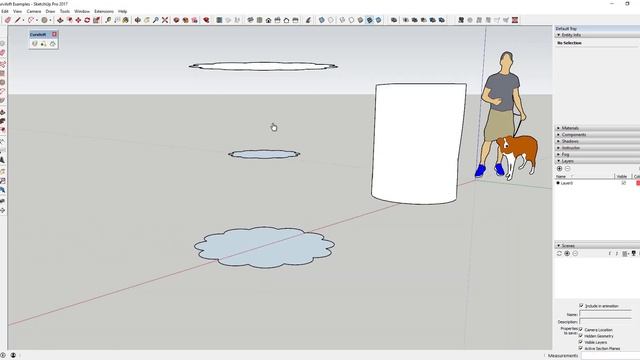640x360 pixels.
Task: Select the Circle shape tool
Action: (x=44, y=20)
